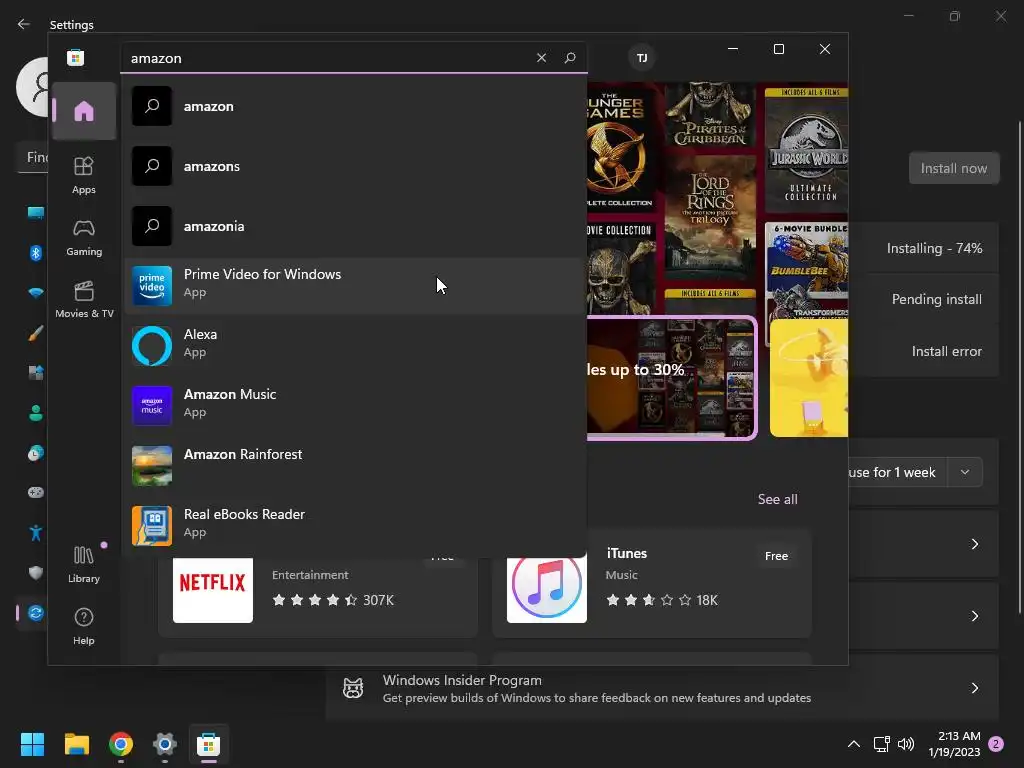
Task: Open the Alexa app result
Action: [x=355, y=345]
